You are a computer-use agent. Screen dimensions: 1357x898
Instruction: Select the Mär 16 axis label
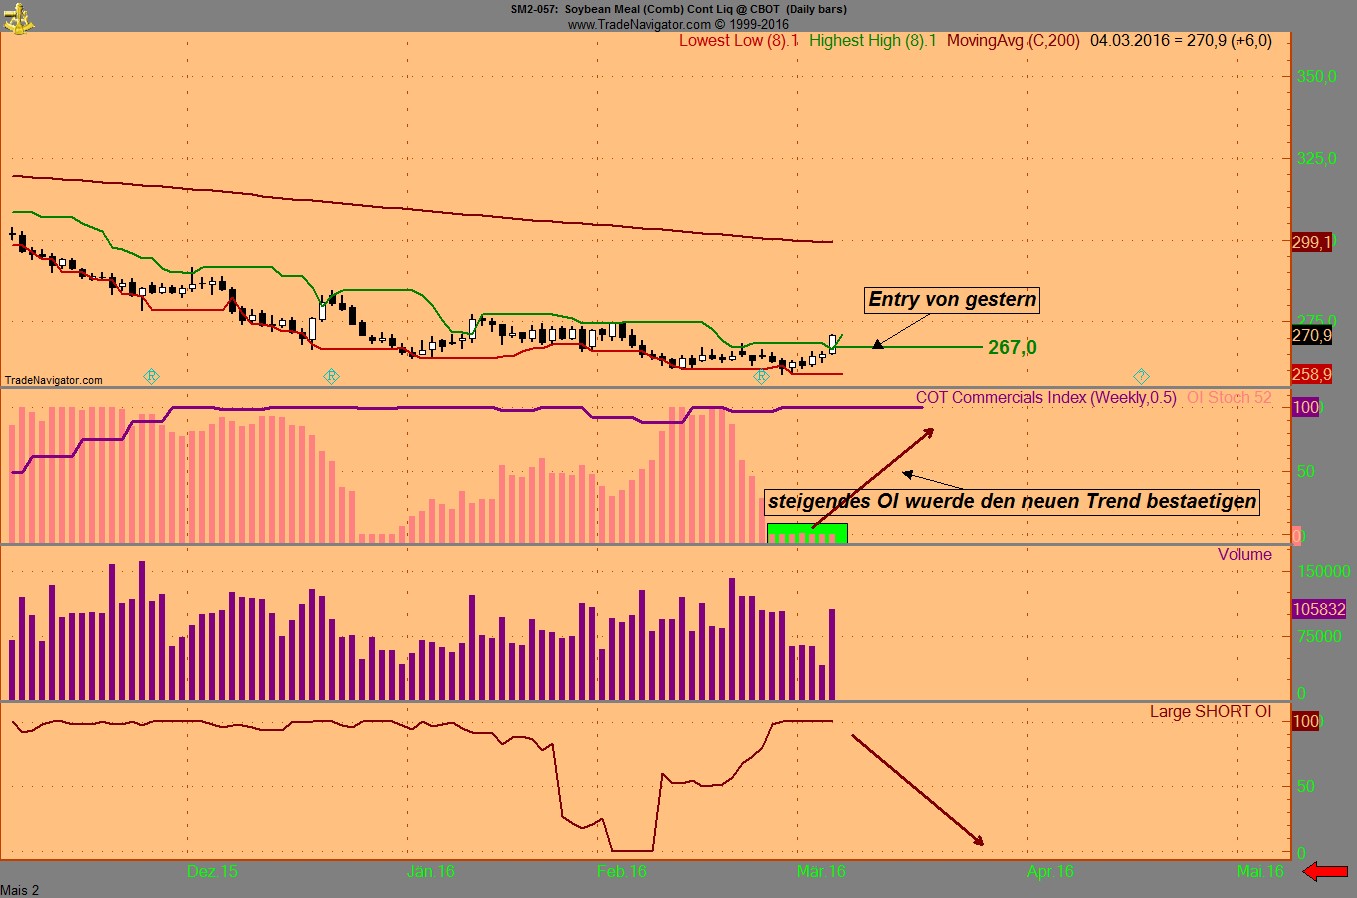click(821, 871)
